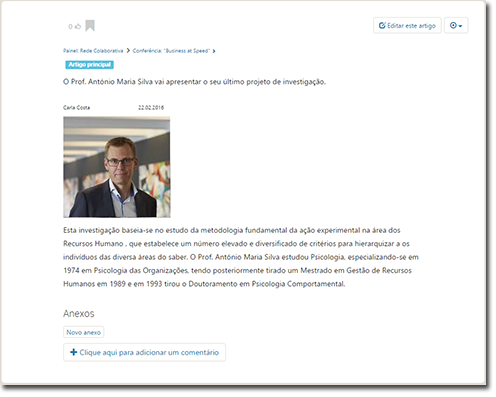Click the publication date 22.02.2016
This screenshot has width=496, height=397.
point(151,107)
